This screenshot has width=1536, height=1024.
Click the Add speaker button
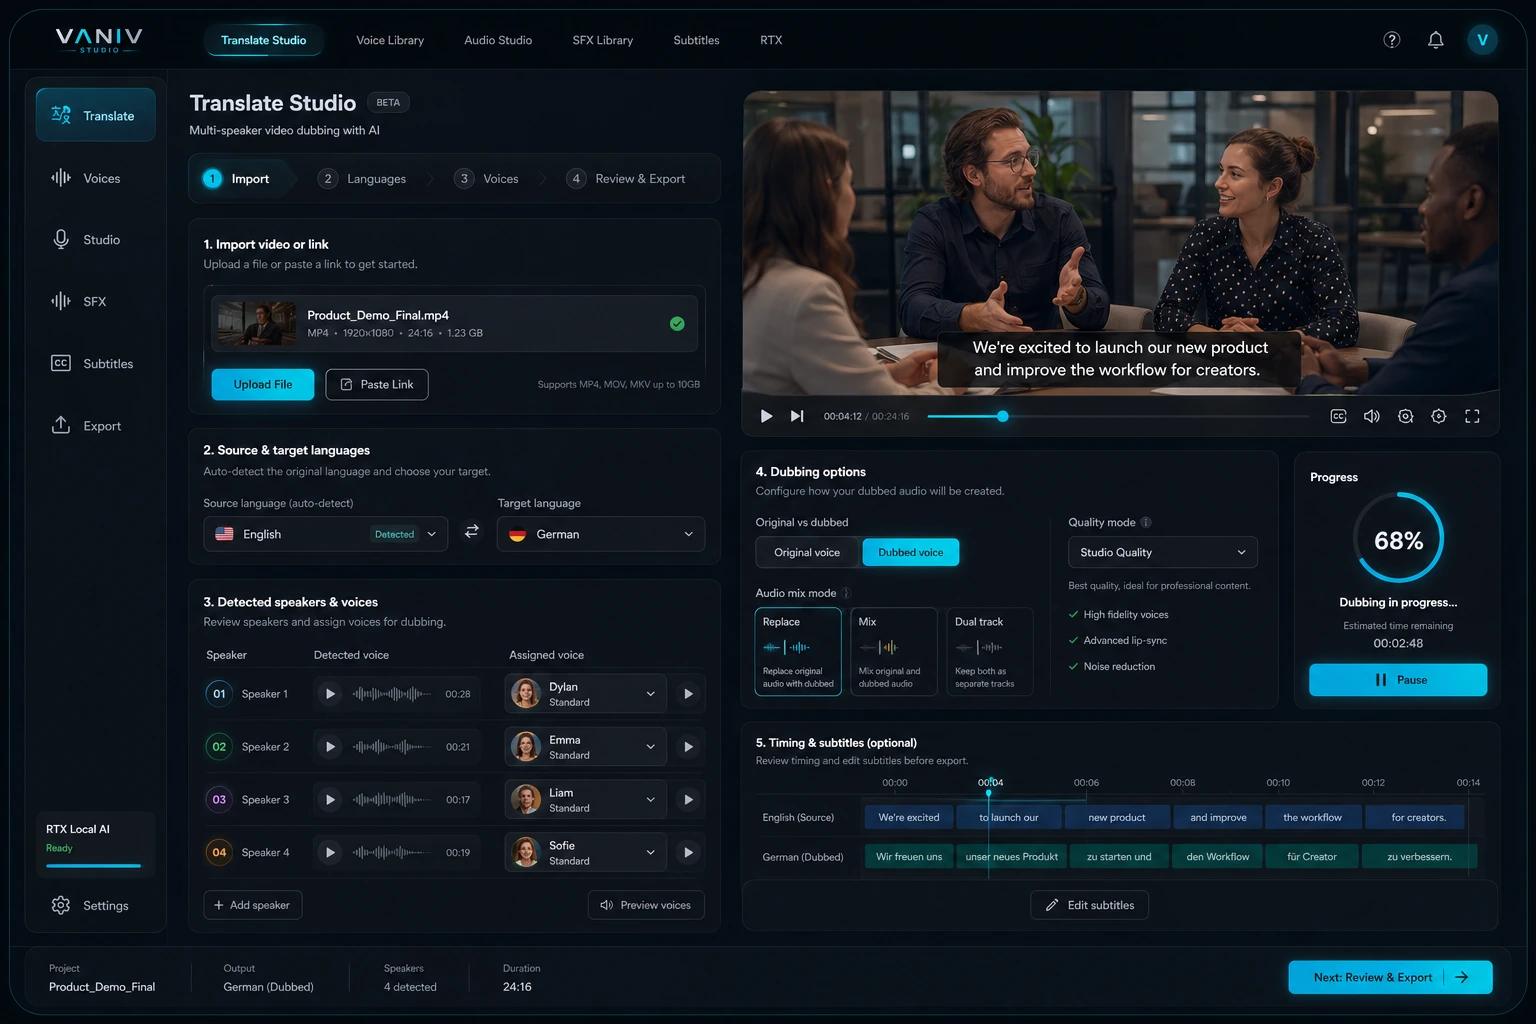[x=252, y=904]
